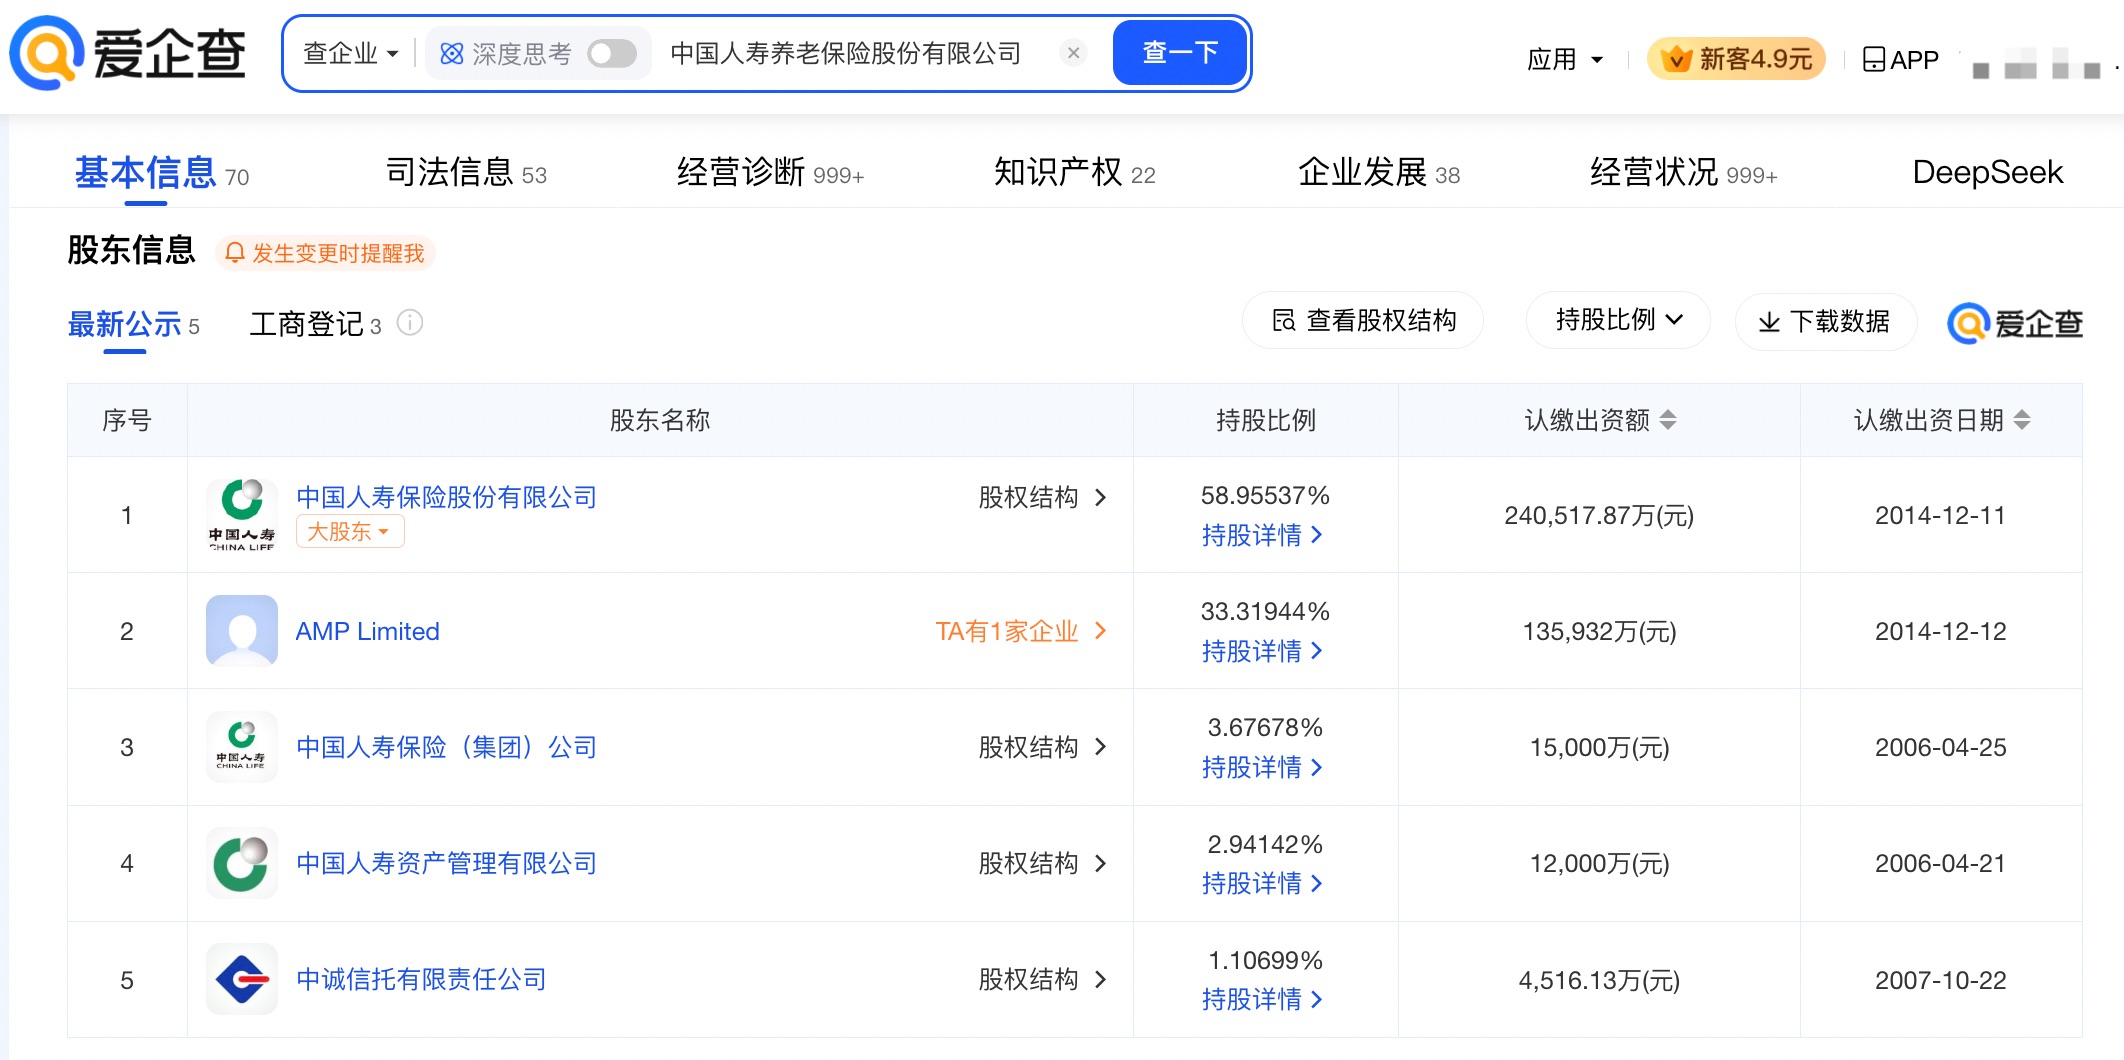Open the APP download link
Image resolution: width=2124 pixels, height=1060 pixels.
1901,59
